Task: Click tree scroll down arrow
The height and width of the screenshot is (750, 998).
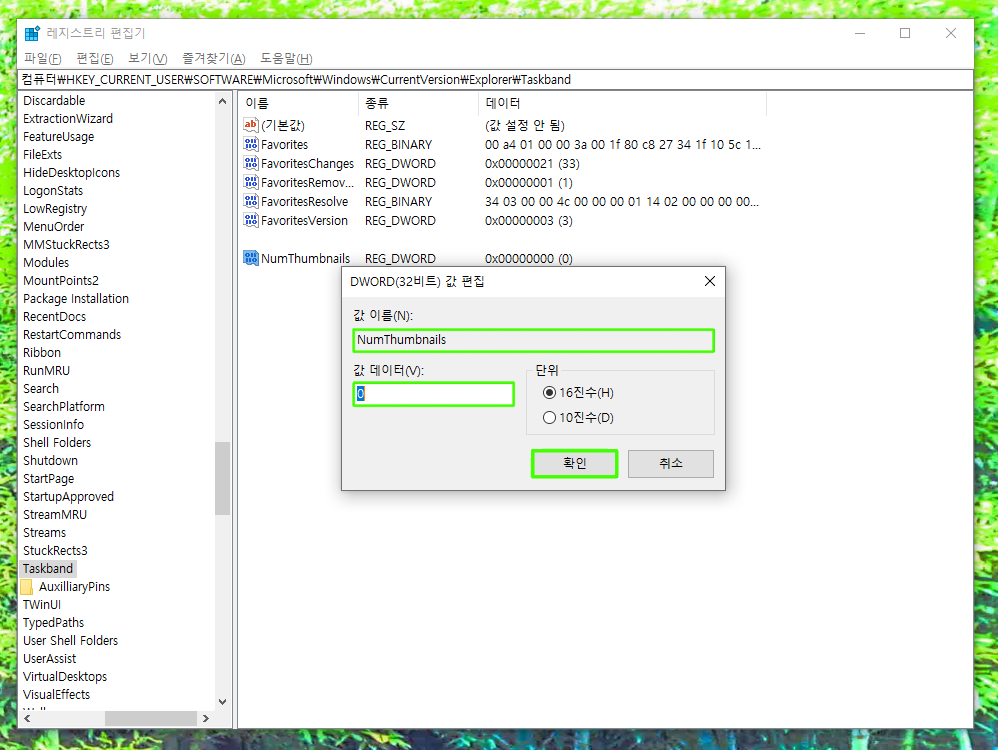Action: coord(222,702)
